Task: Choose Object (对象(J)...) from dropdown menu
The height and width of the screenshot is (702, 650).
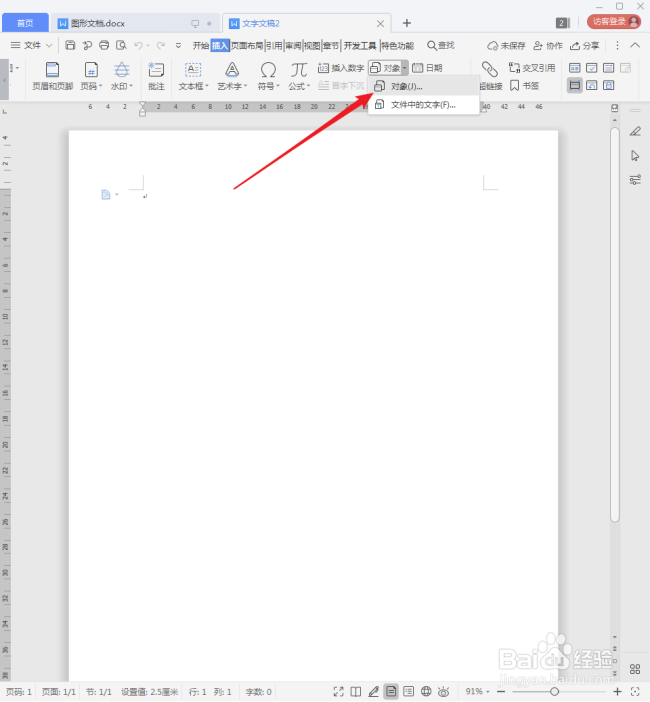Action: [x=423, y=86]
